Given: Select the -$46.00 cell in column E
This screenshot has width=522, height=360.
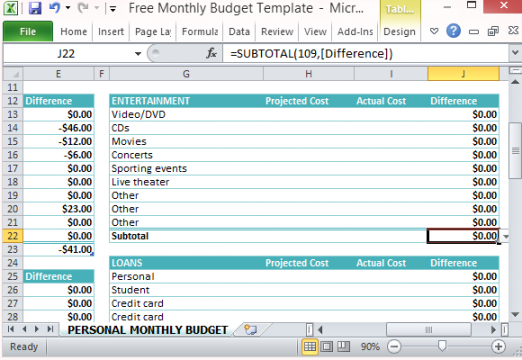Looking at the screenshot, I should [59, 128].
